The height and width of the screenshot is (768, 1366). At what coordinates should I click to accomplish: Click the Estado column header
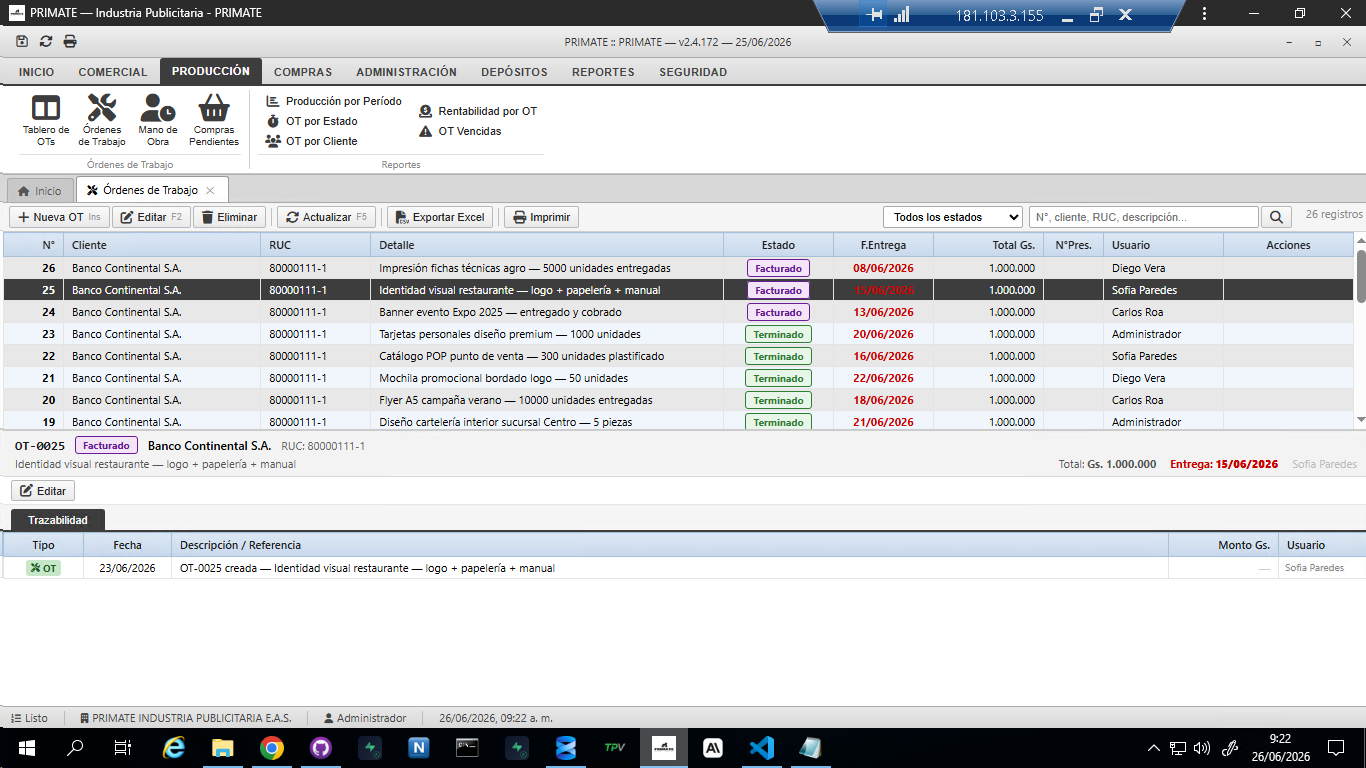pos(778,245)
